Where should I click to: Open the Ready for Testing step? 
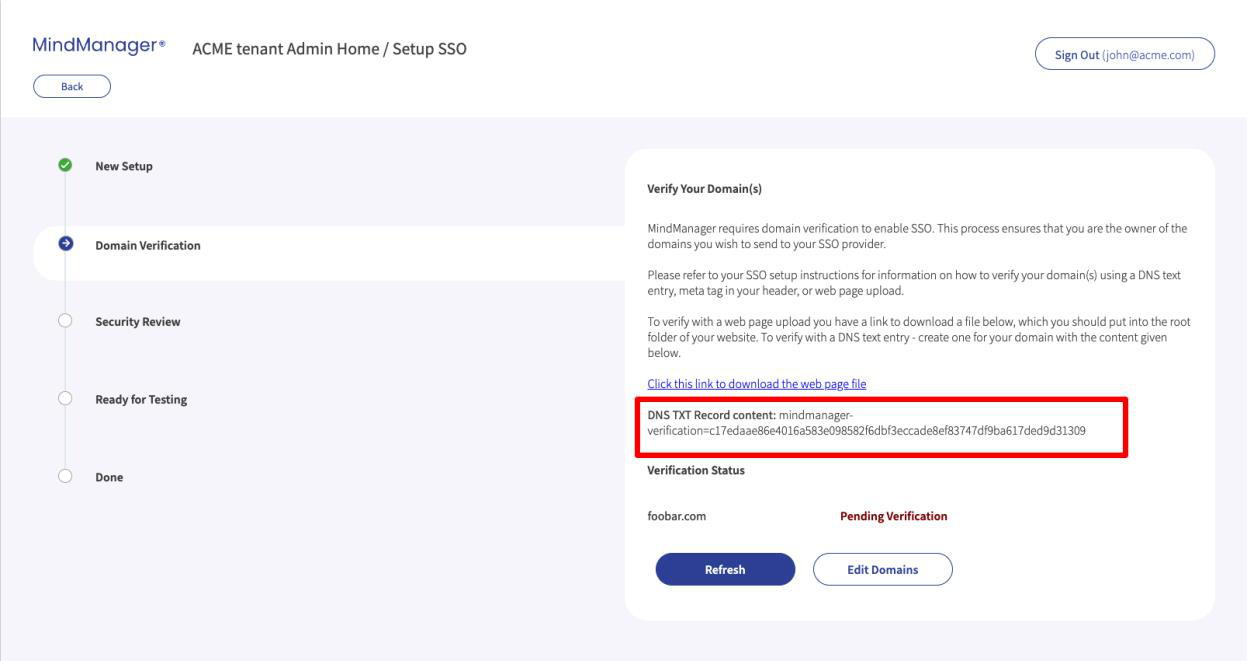(141, 400)
